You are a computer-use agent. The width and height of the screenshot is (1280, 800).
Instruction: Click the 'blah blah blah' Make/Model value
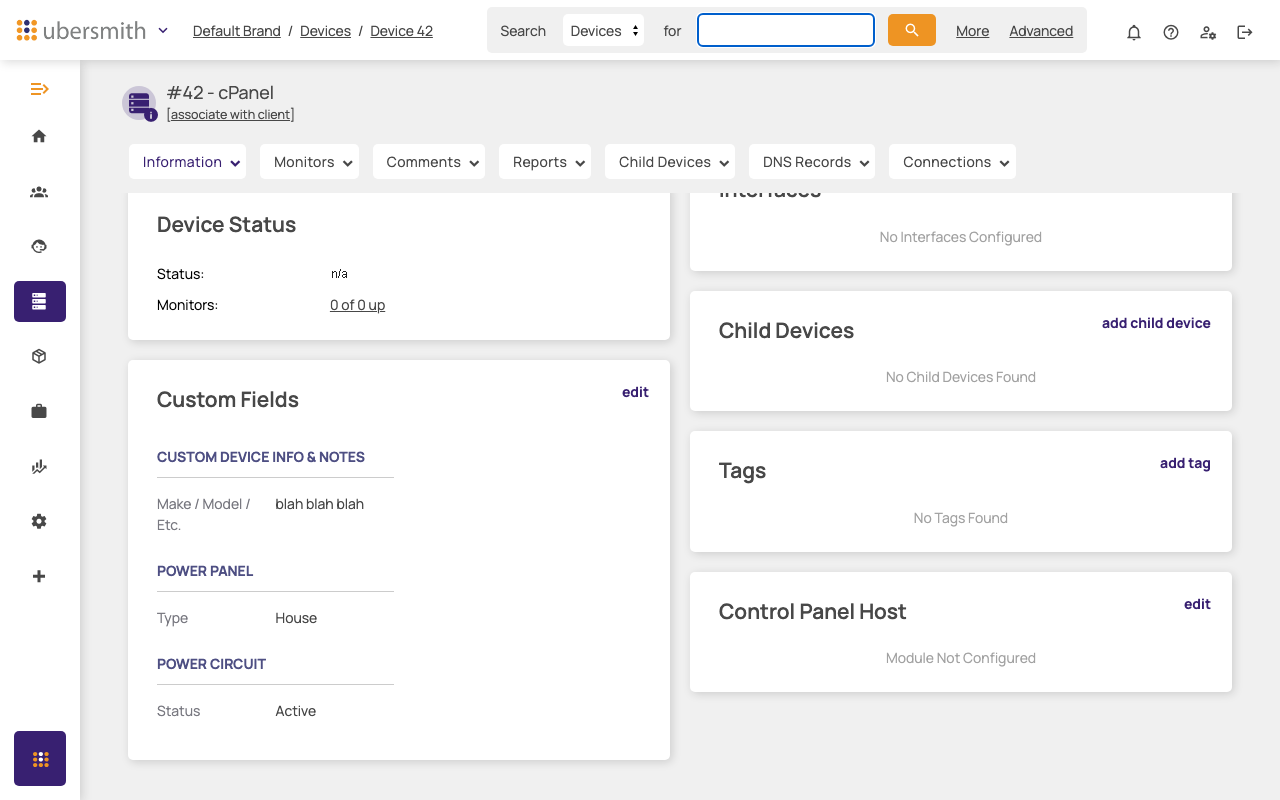coord(320,504)
